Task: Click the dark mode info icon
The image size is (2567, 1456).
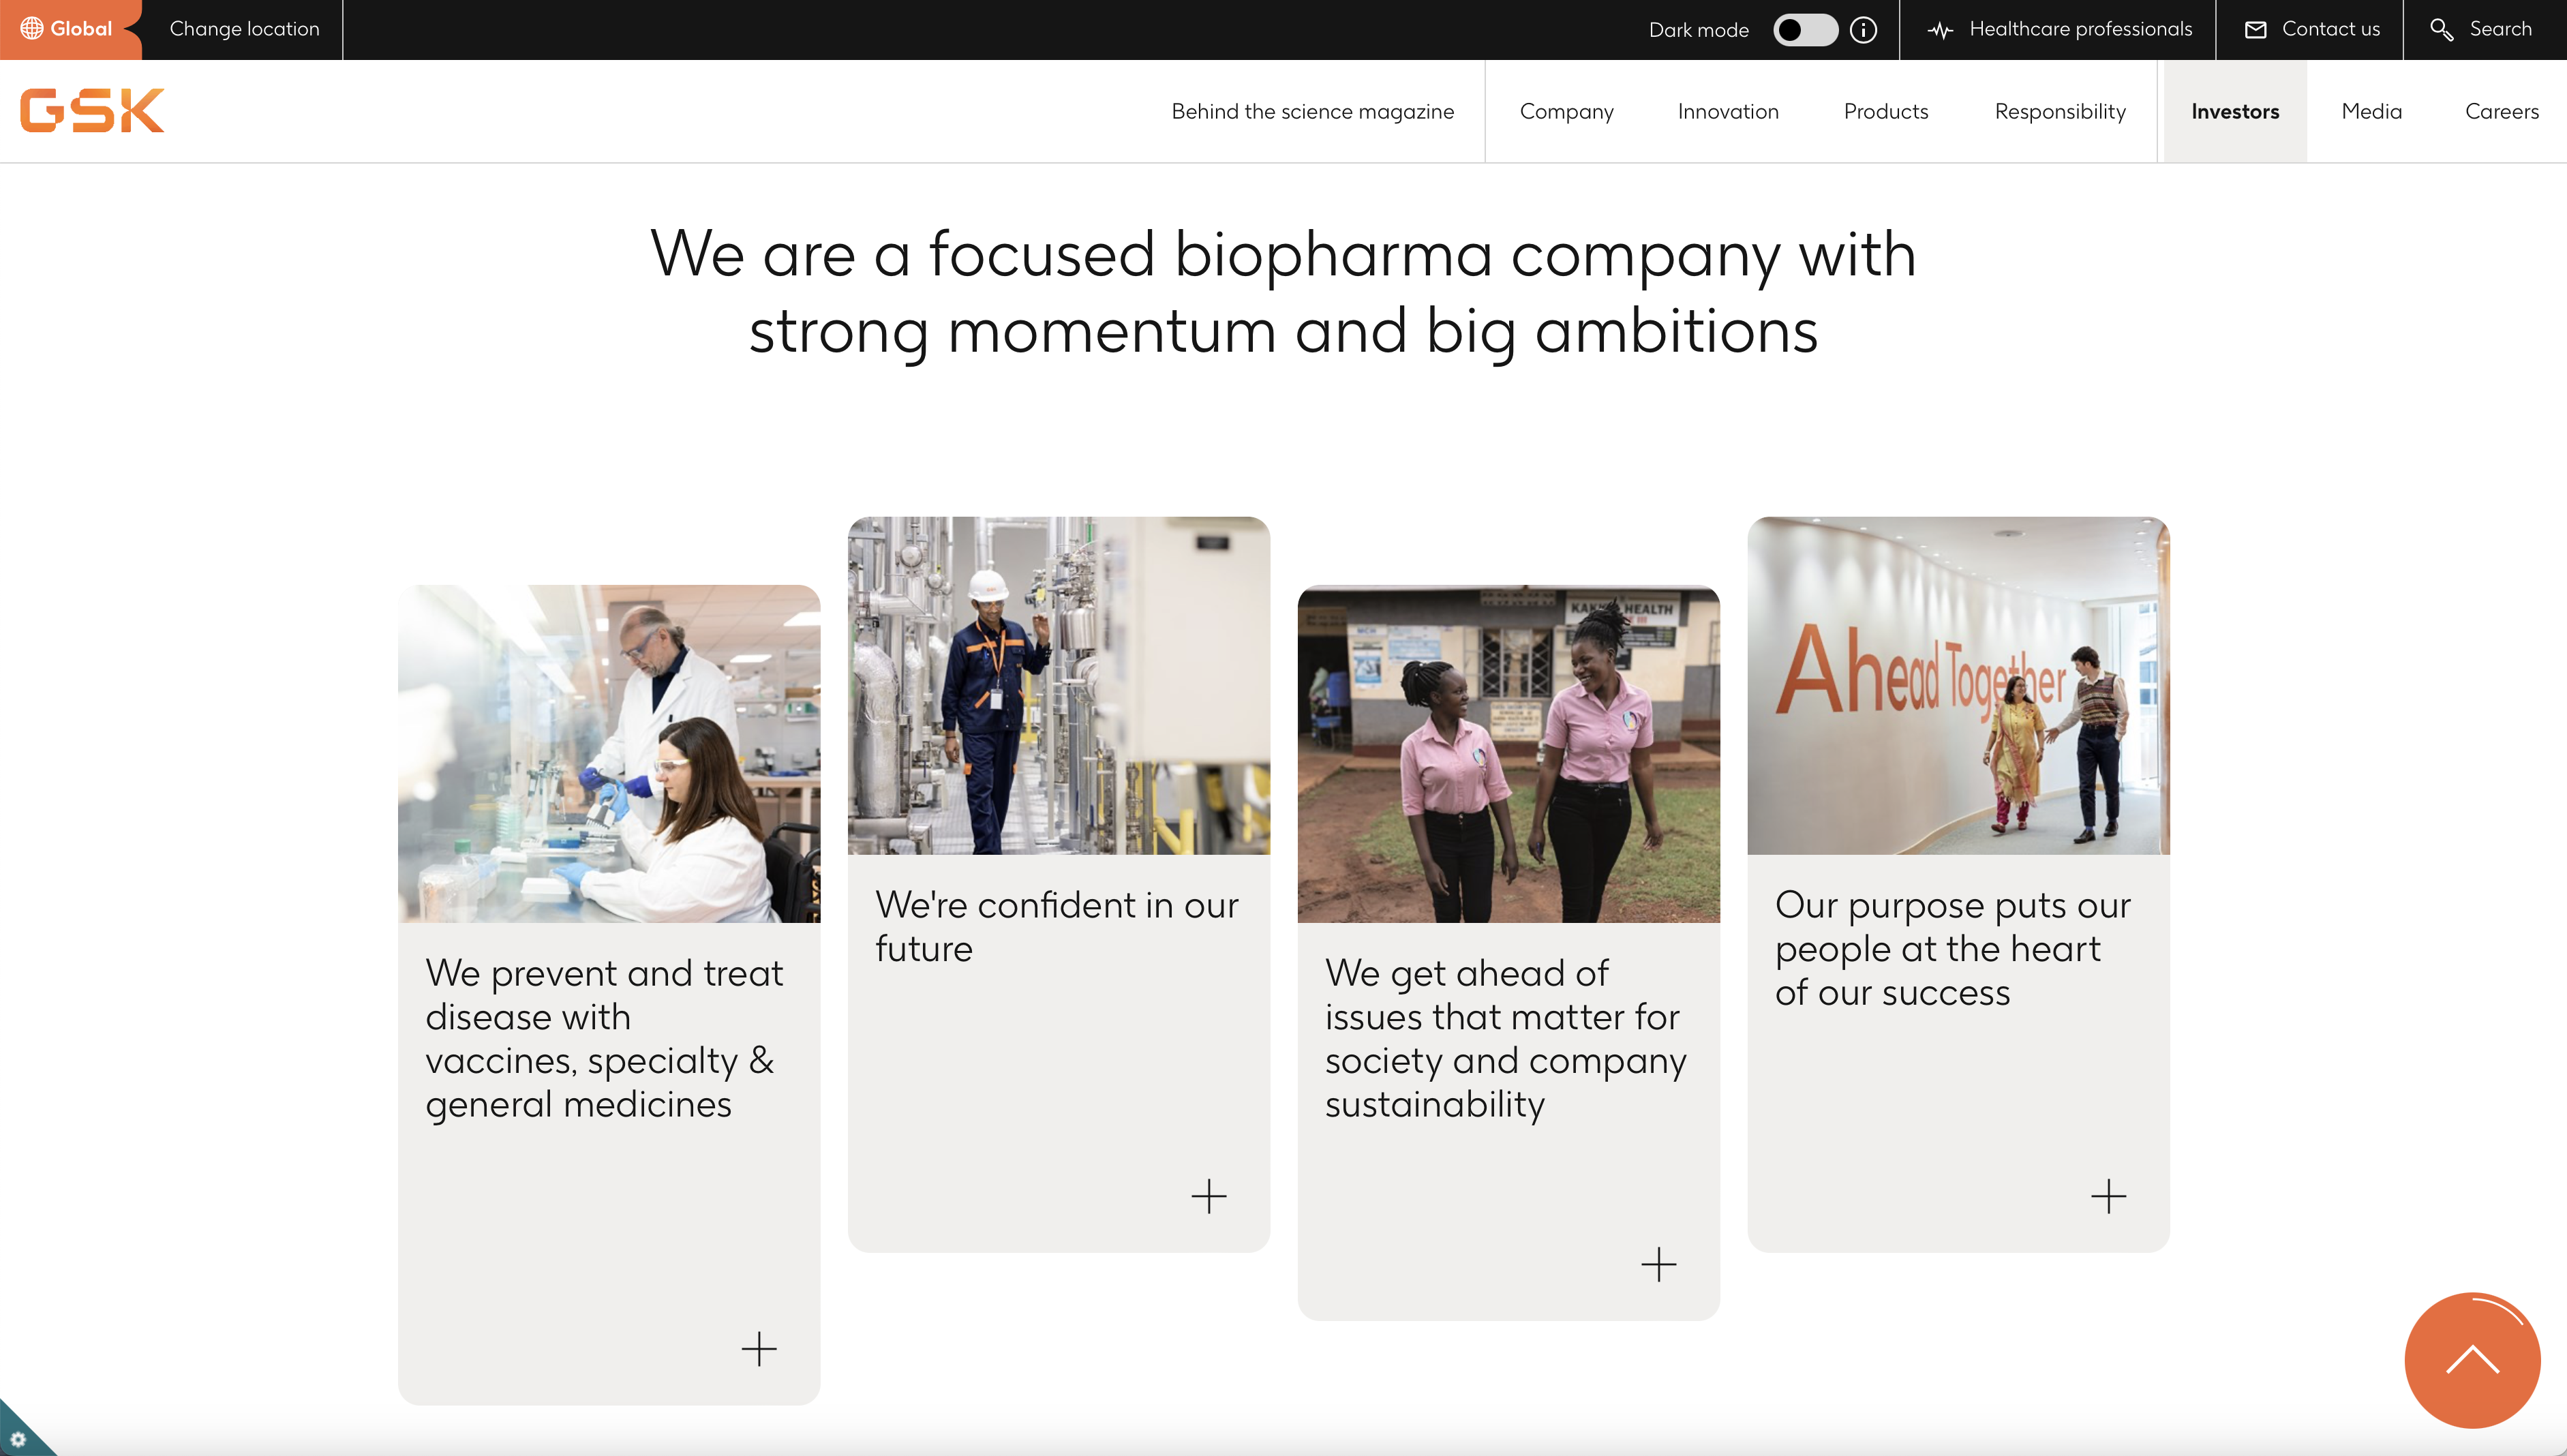Action: coord(1863,29)
